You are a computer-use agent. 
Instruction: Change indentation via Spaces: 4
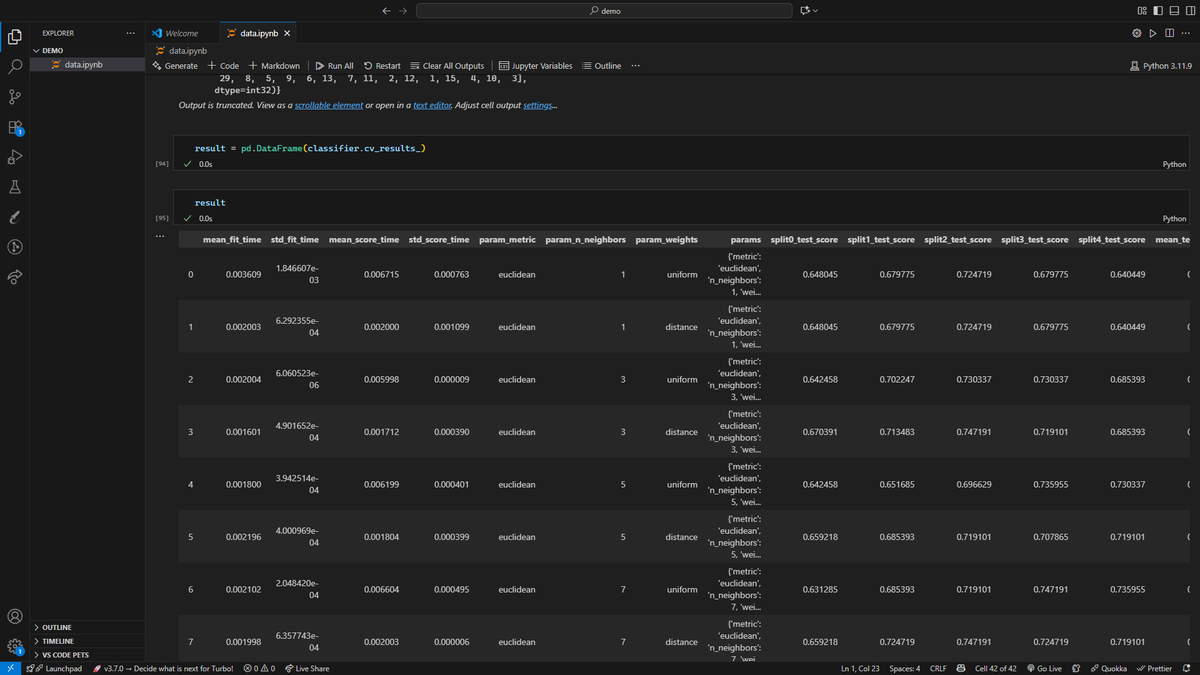point(905,668)
